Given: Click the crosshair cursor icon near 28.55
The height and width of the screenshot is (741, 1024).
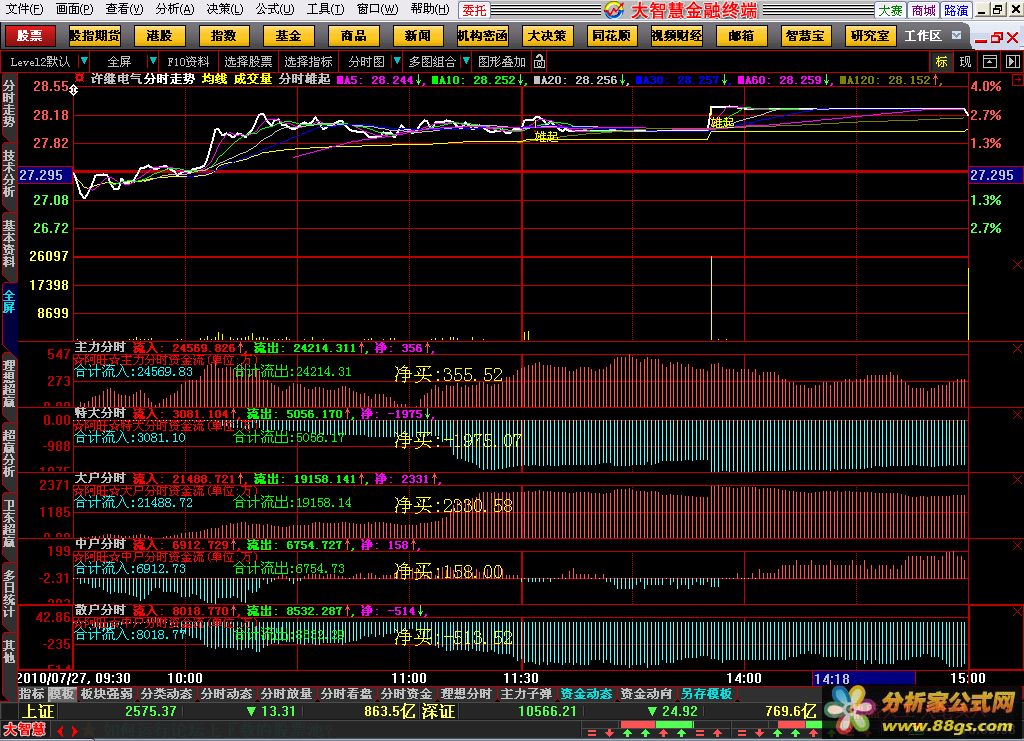Looking at the screenshot, I should 74,90.
